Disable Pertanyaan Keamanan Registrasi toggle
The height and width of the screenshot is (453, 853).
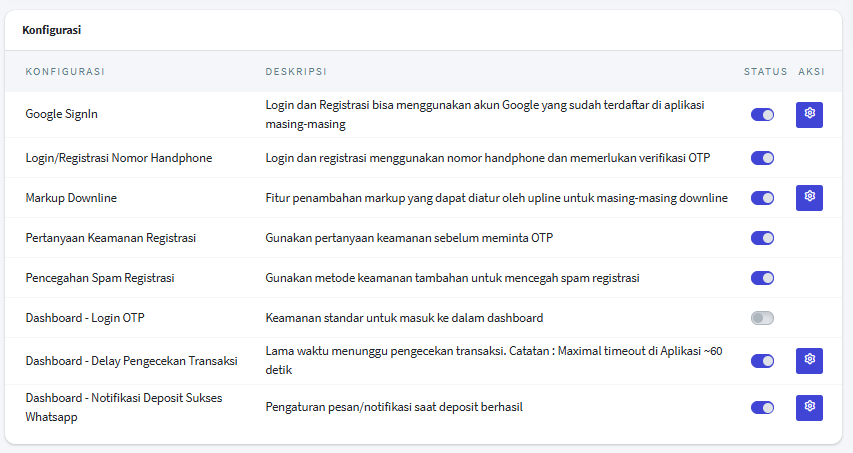(762, 238)
